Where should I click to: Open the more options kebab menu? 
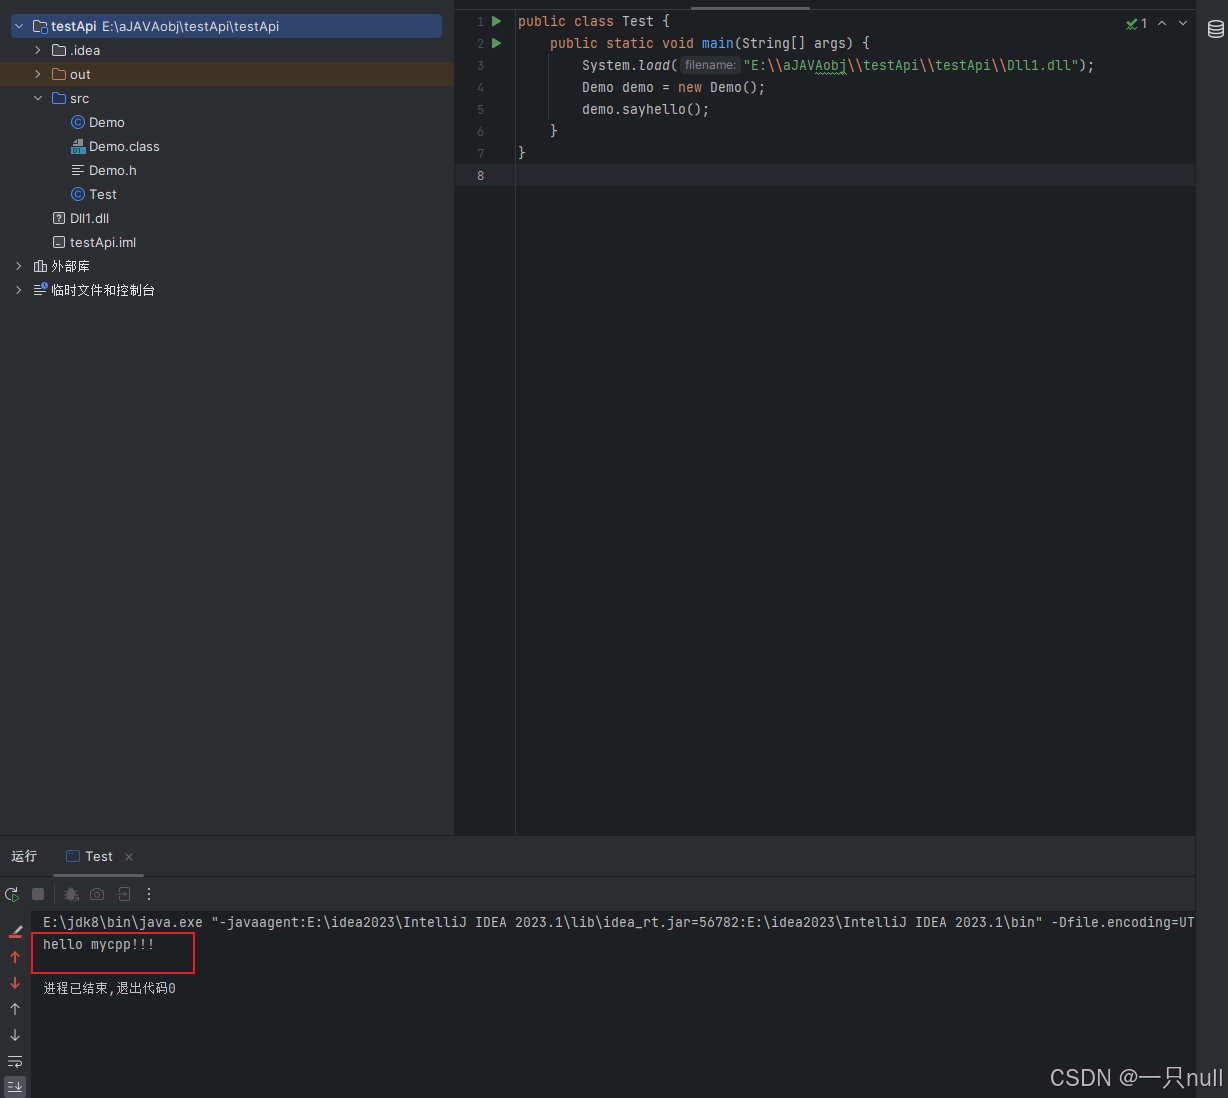[148, 893]
